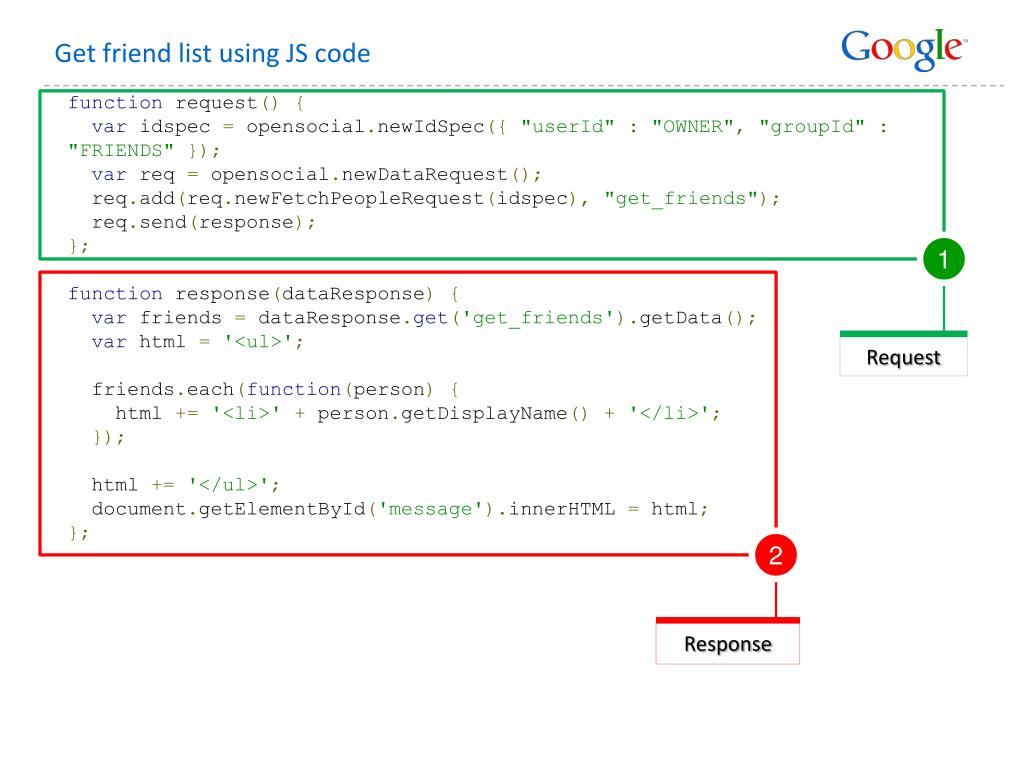Click the slide title 'Get friend list using JS code'
Screen dimensions: 1024x768
212,54
